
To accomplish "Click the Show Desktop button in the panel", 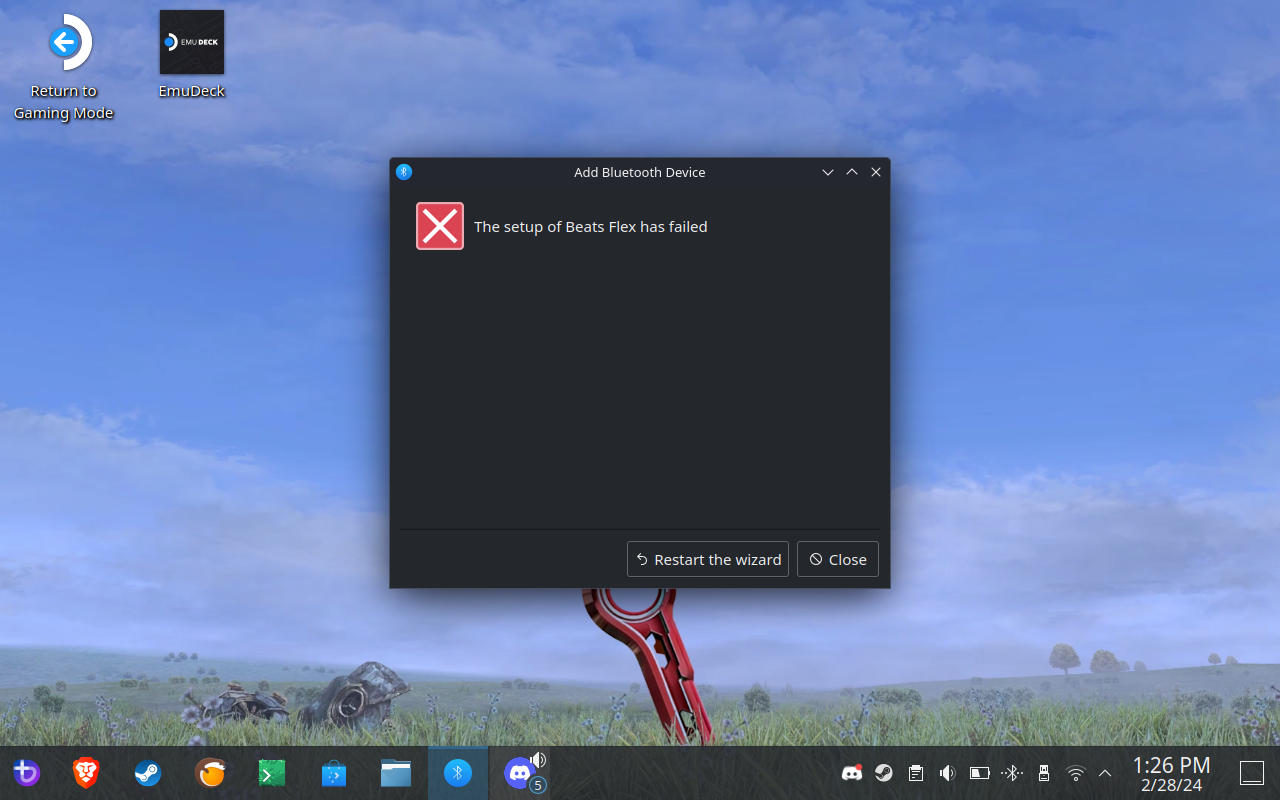I will coord(1251,773).
